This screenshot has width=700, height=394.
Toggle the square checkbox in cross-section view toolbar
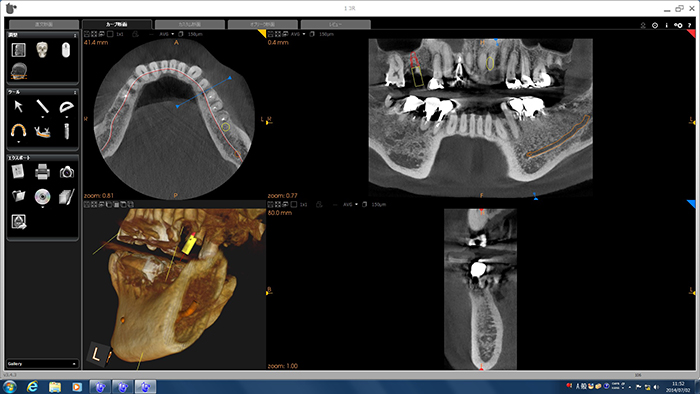pyautogui.click(x=293, y=204)
